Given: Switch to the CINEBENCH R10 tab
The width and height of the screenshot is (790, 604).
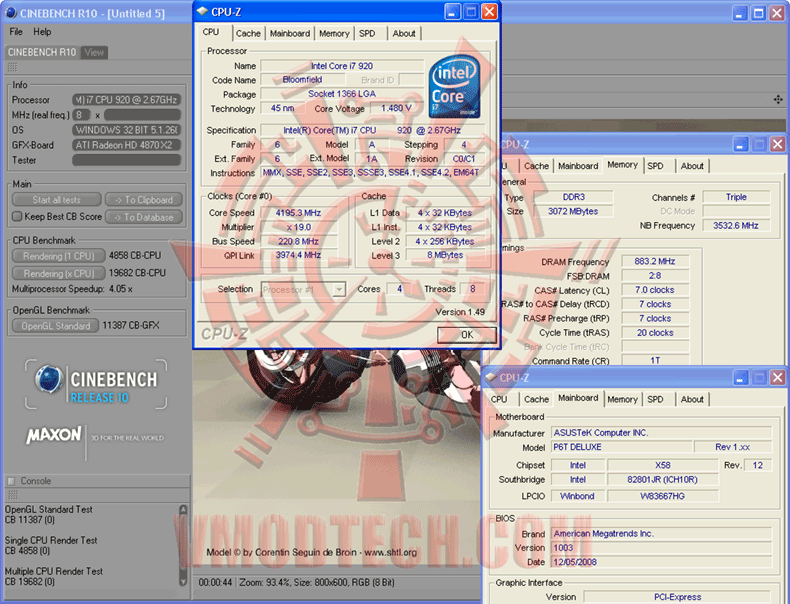Looking at the screenshot, I should [x=42, y=52].
